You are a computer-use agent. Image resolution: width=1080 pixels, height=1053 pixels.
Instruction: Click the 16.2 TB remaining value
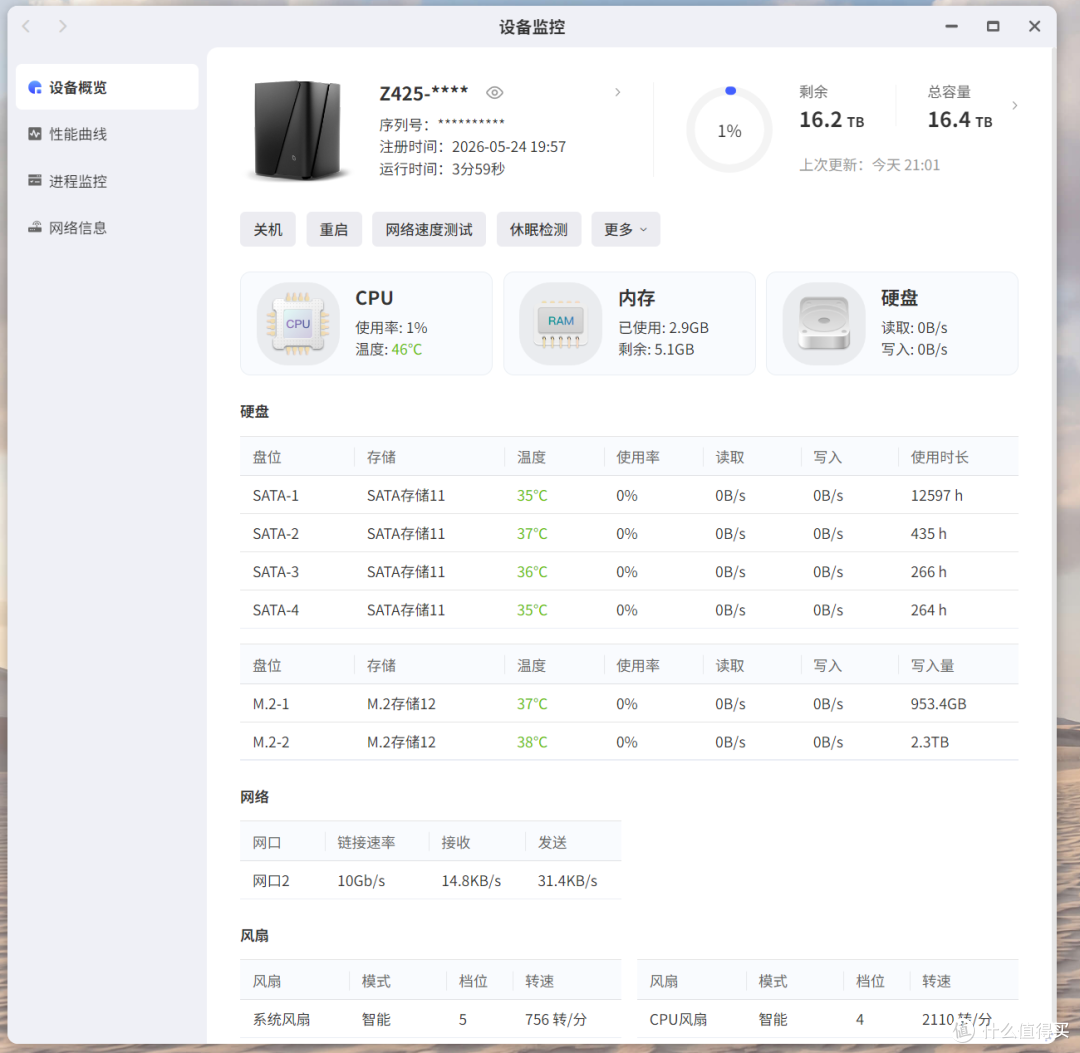831,120
